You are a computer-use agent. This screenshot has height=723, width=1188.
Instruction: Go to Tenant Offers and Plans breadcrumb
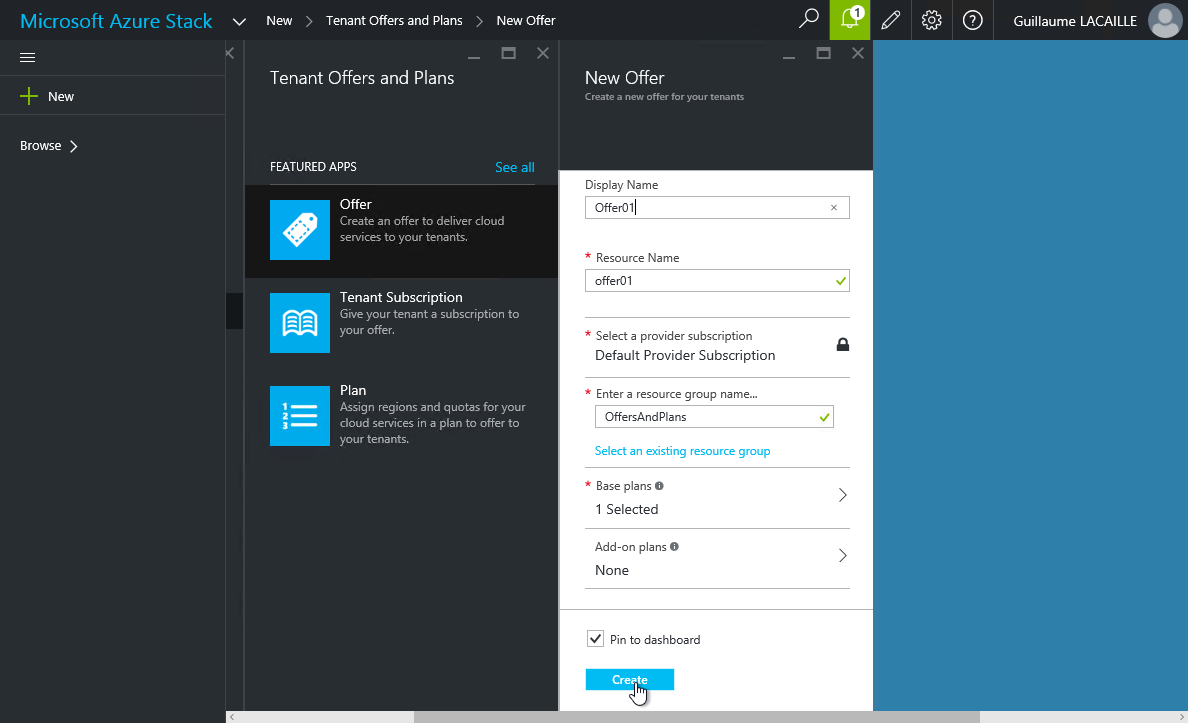coord(394,20)
